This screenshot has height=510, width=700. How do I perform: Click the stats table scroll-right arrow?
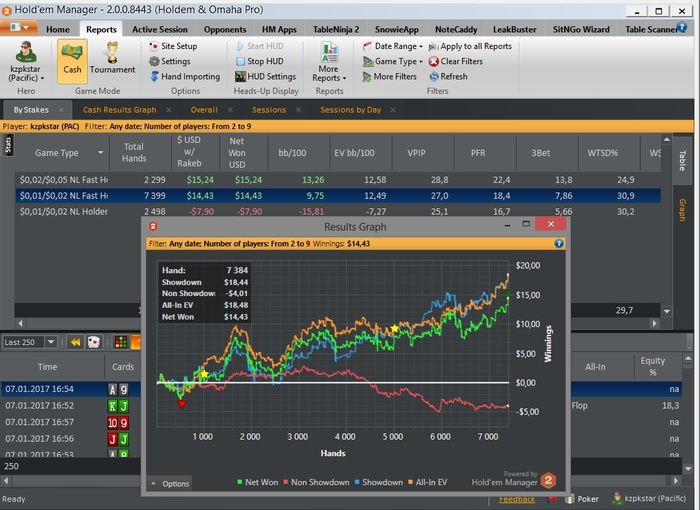(x=655, y=323)
